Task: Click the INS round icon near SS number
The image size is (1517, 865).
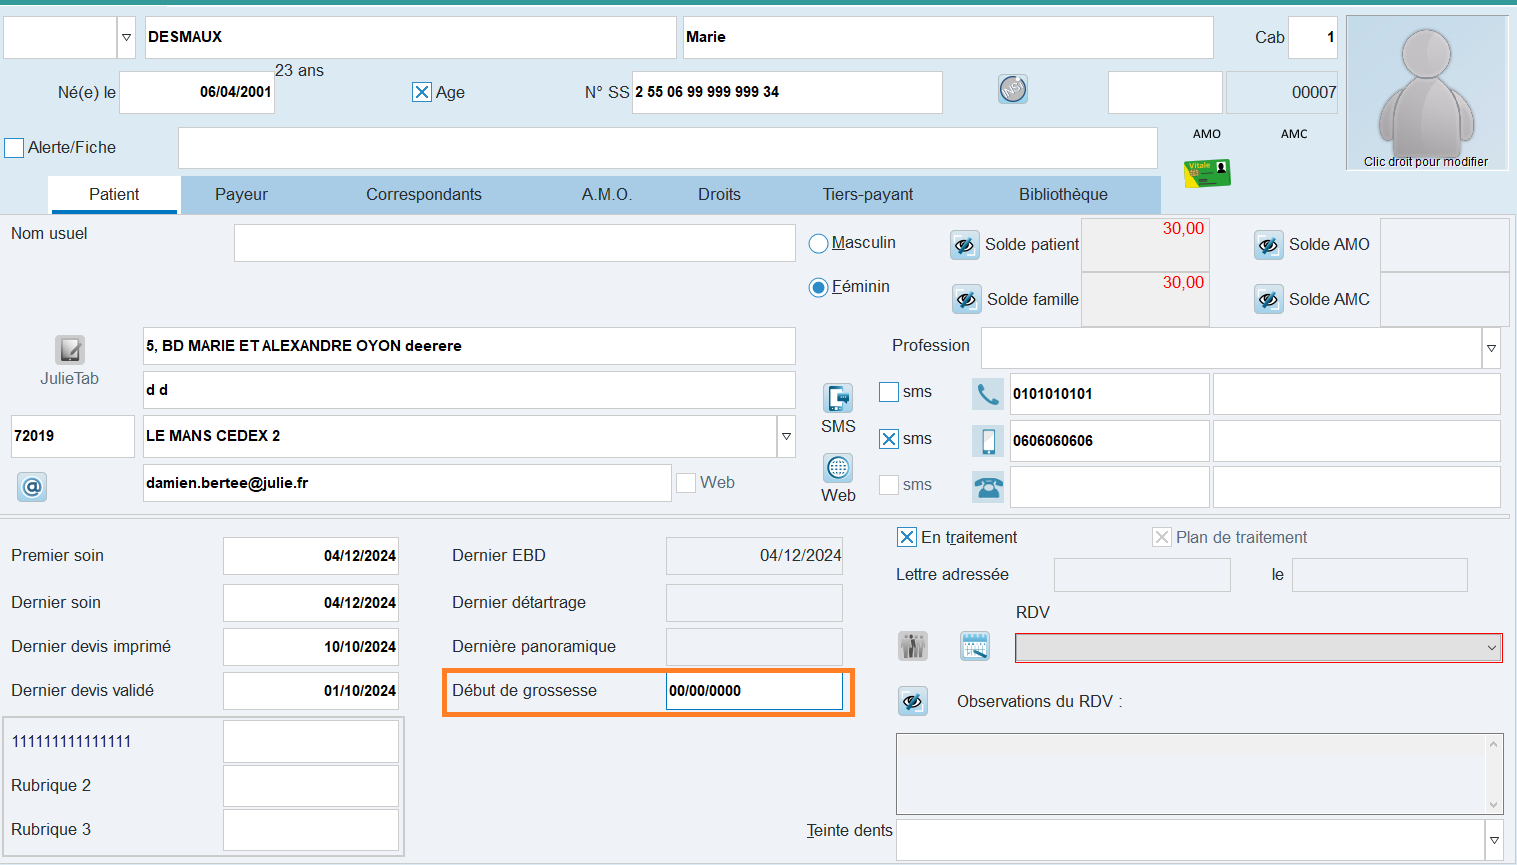Action: 1012,90
